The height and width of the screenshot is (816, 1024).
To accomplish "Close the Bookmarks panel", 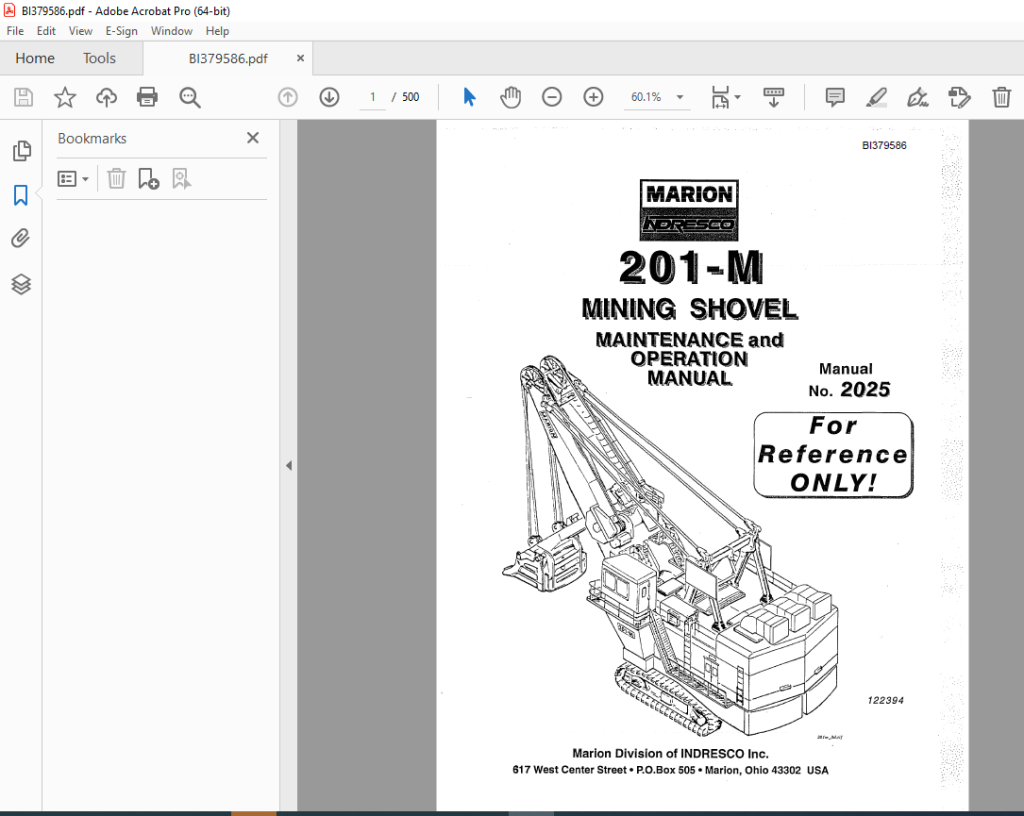I will [x=253, y=138].
